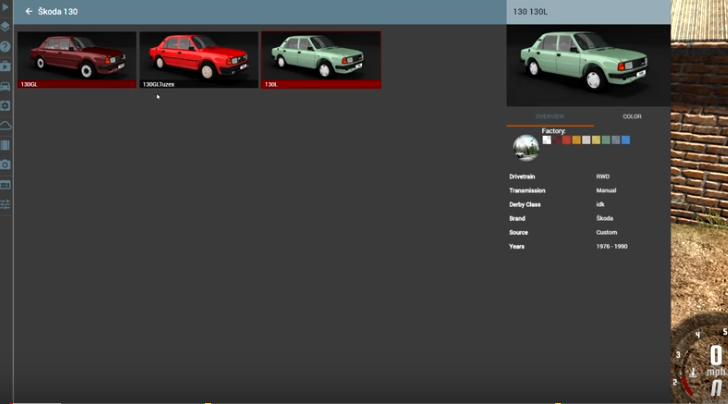Pick the orange factory color swatch
This screenshot has height=404, width=728.
576,140
